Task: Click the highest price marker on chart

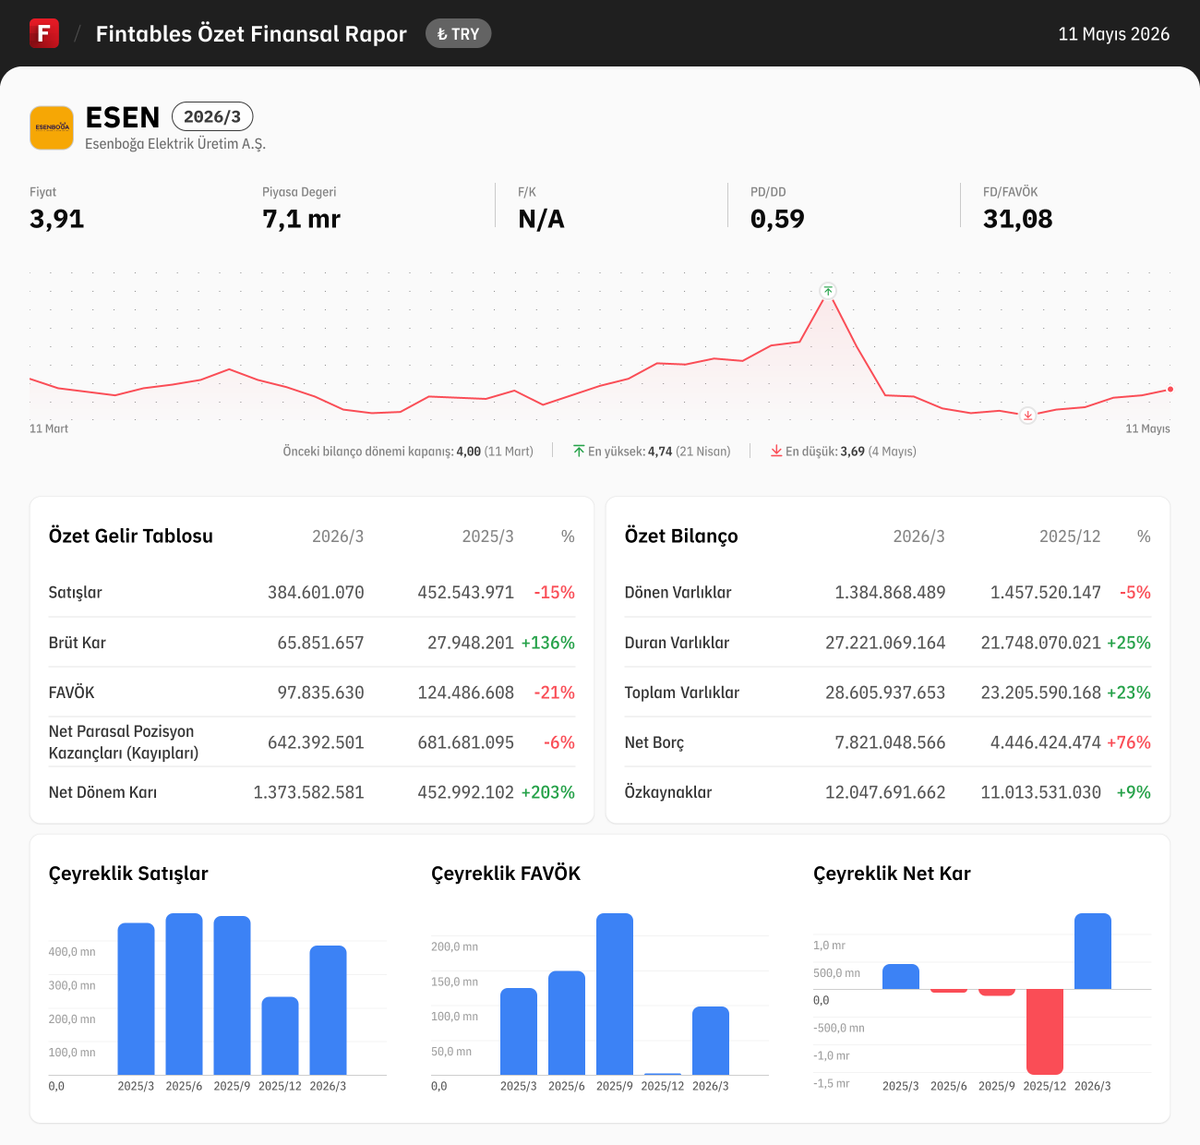Action: [x=828, y=291]
